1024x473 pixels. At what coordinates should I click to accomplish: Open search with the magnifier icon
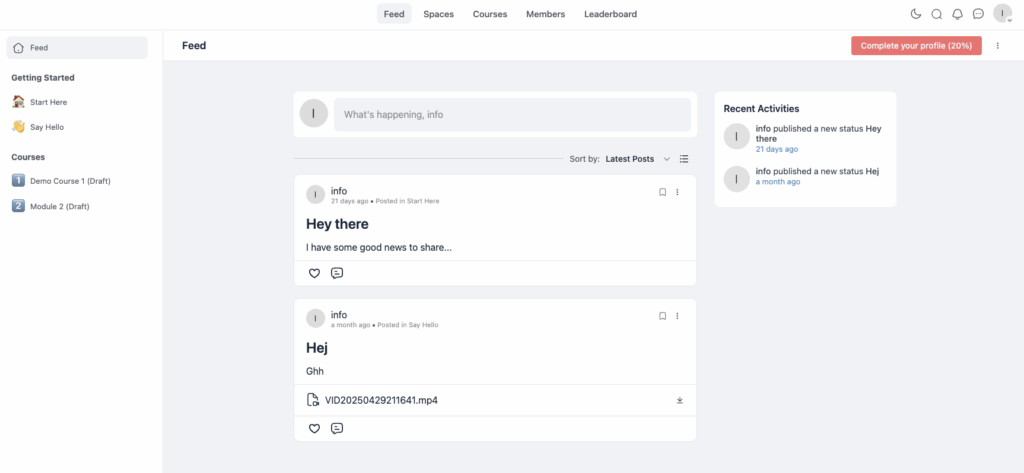936,14
